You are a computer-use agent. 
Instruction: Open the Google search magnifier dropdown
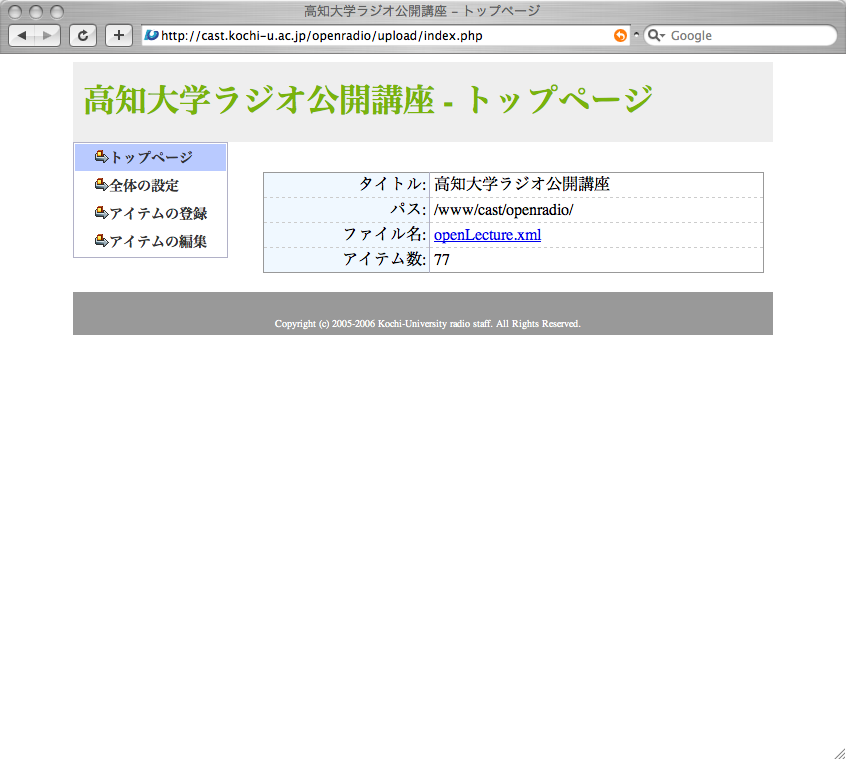point(656,36)
